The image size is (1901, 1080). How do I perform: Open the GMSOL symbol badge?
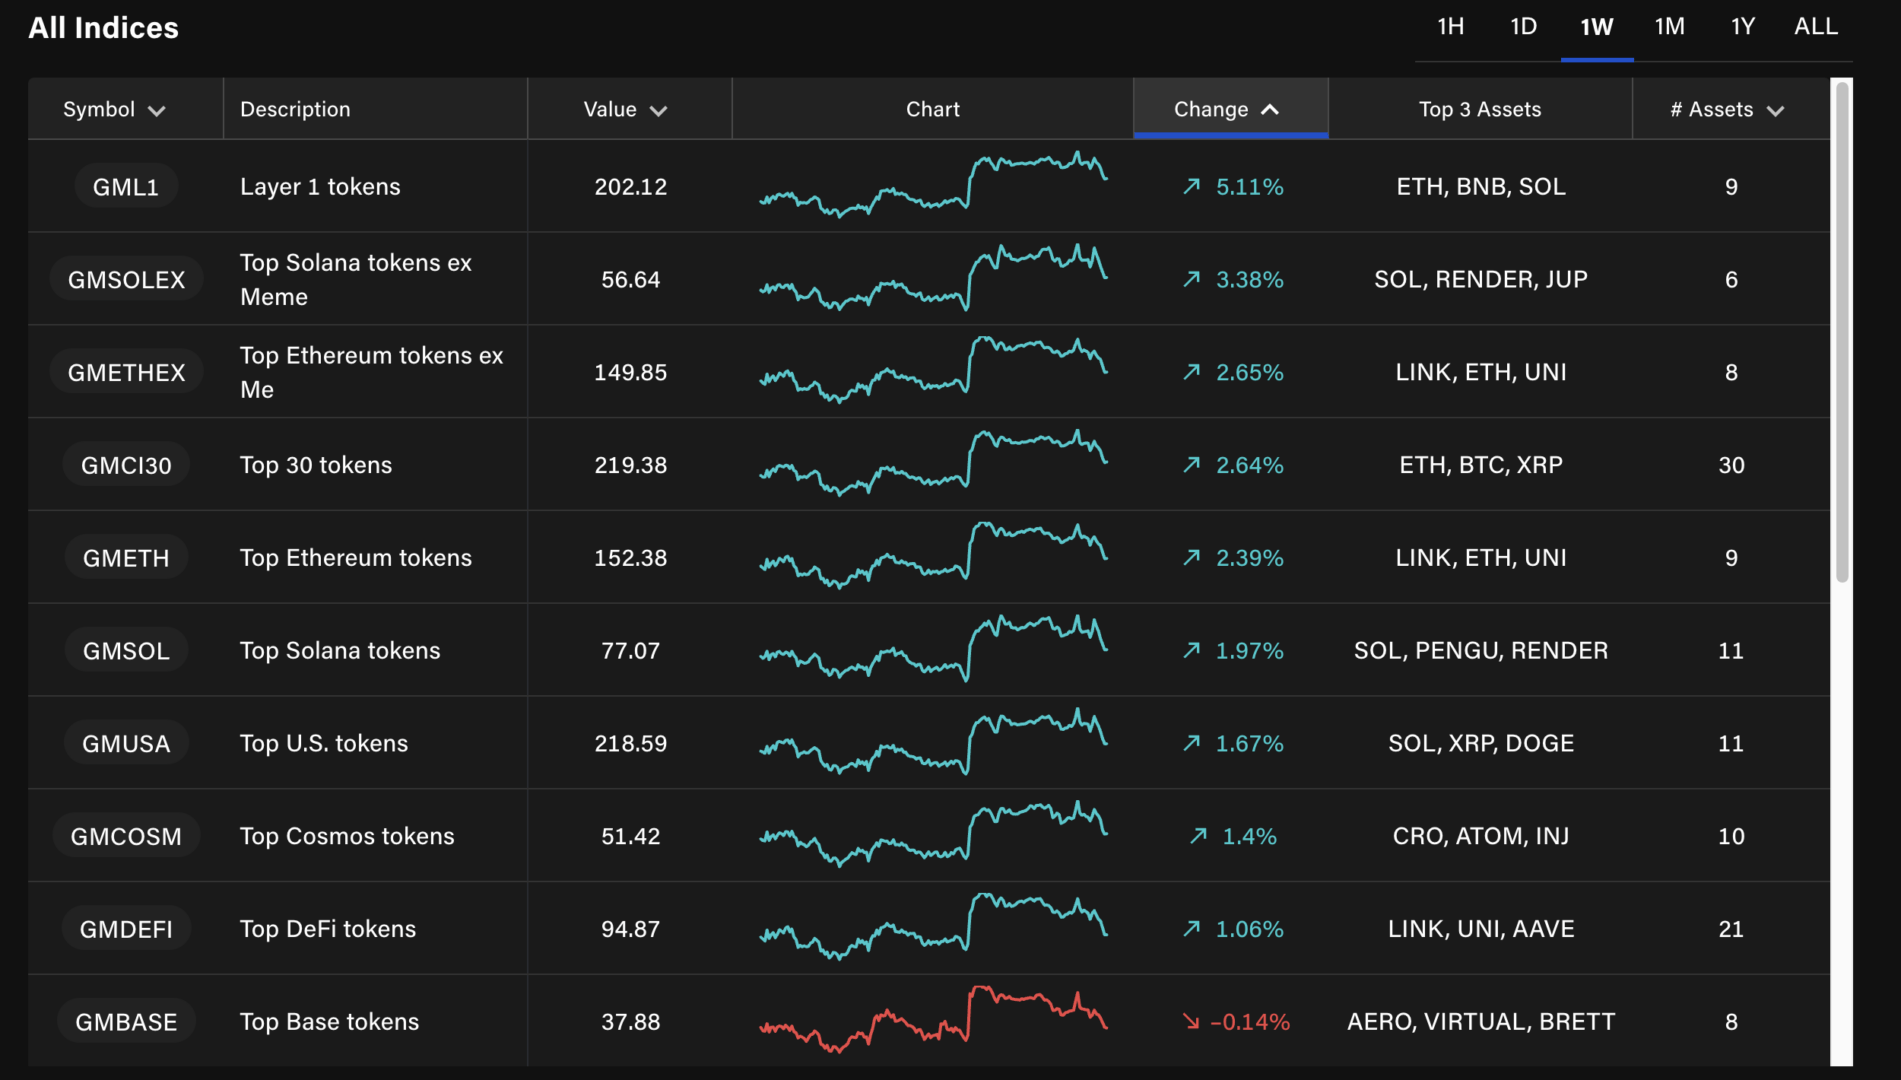(126, 651)
